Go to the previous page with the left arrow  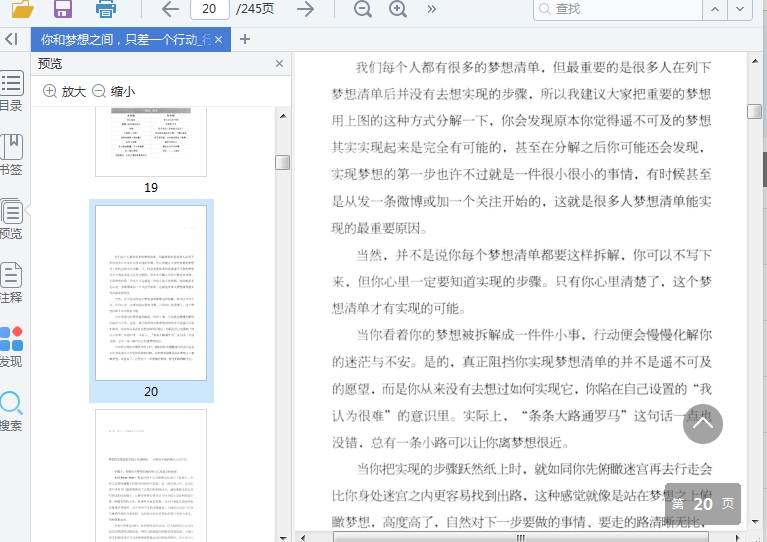(170, 9)
